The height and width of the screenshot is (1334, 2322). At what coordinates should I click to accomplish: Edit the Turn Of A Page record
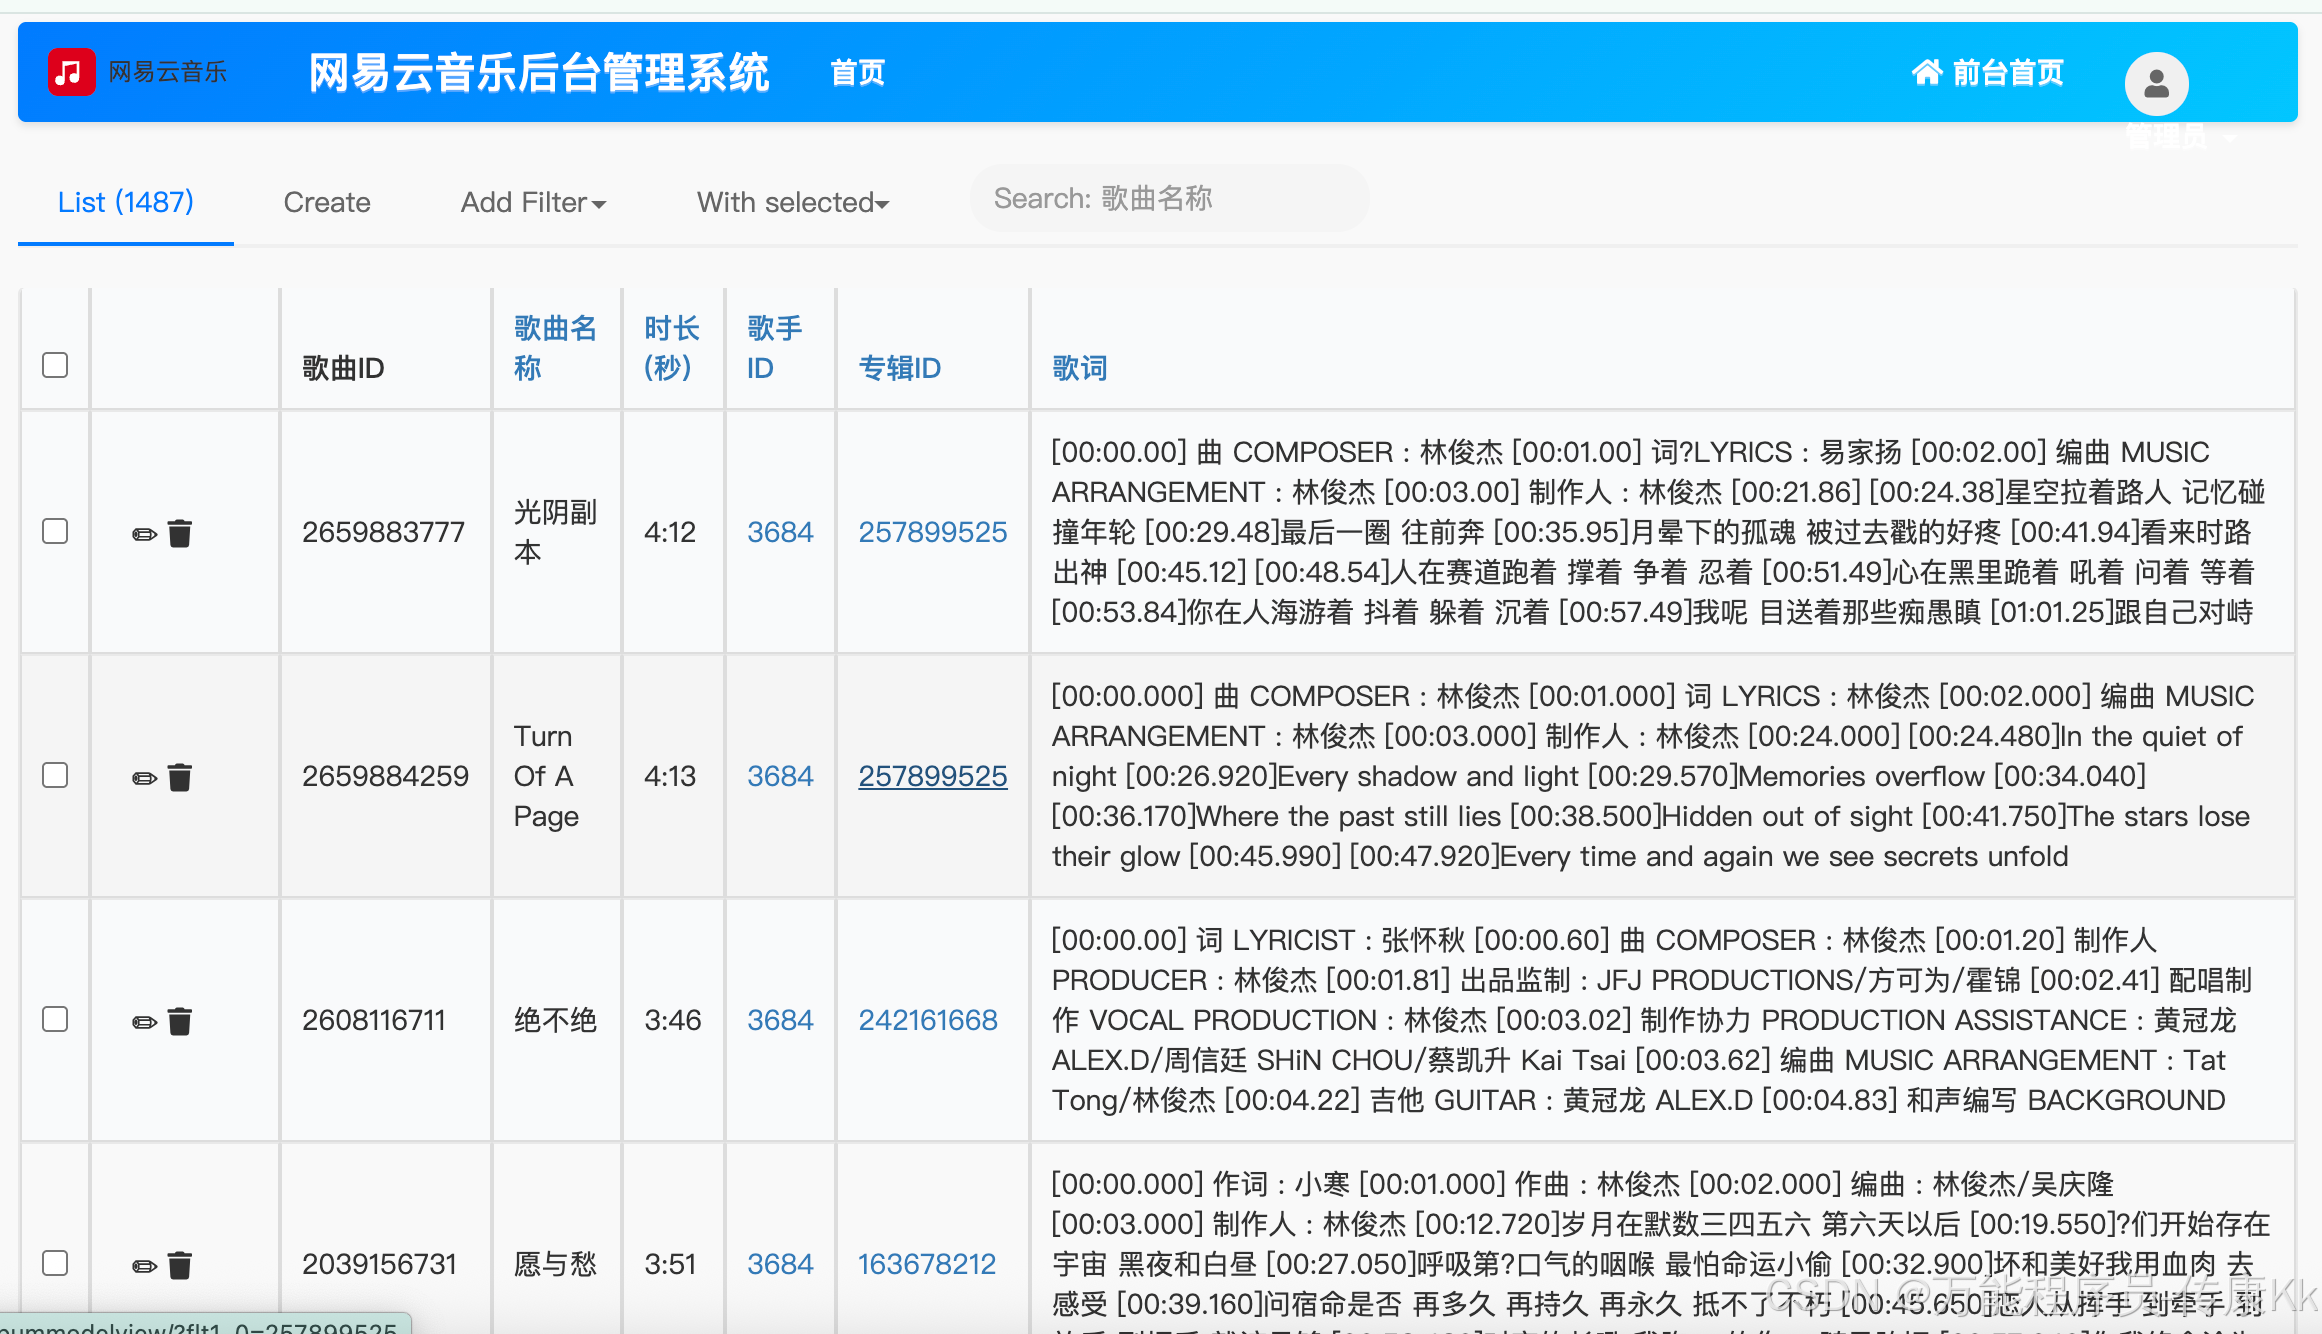click(x=144, y=778)
